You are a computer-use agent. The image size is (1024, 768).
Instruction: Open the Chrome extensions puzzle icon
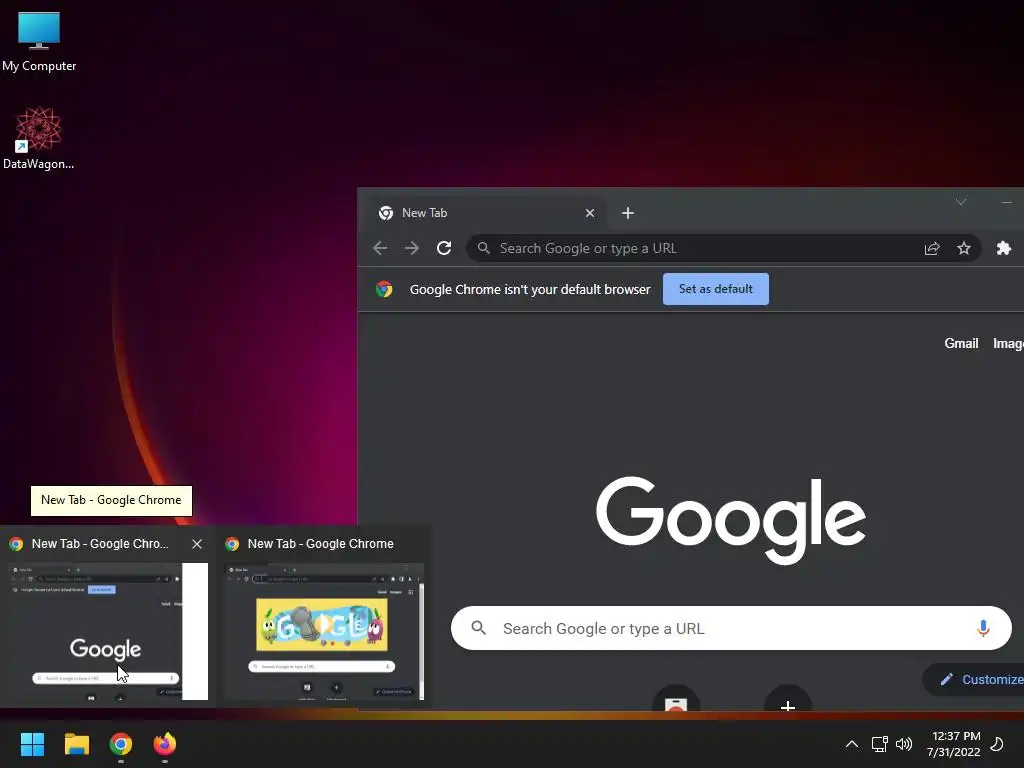1004,248
